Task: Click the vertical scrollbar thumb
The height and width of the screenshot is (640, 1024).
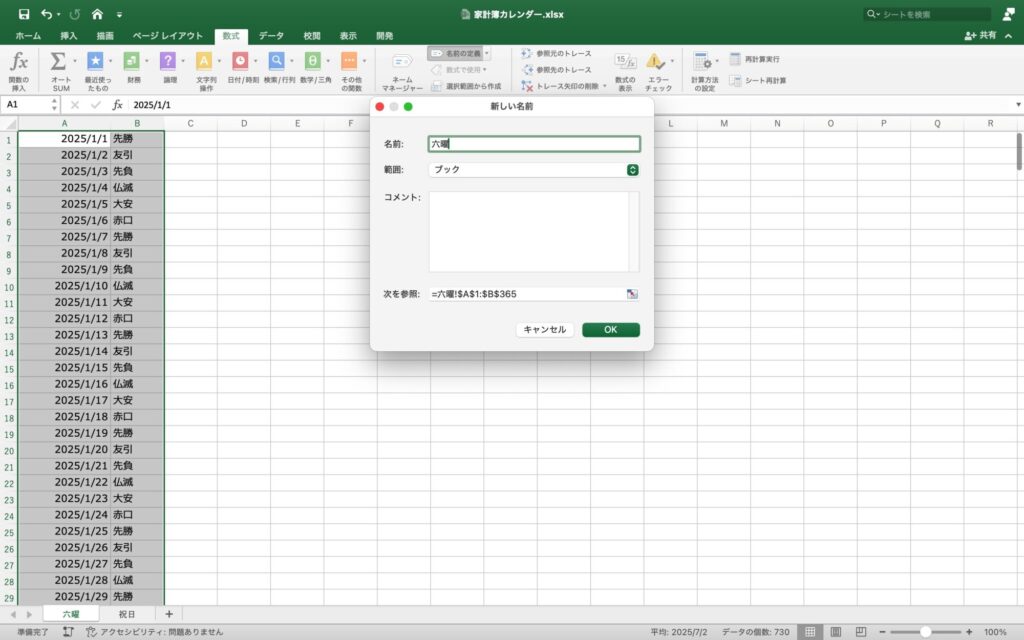Action: (1018, 152)
